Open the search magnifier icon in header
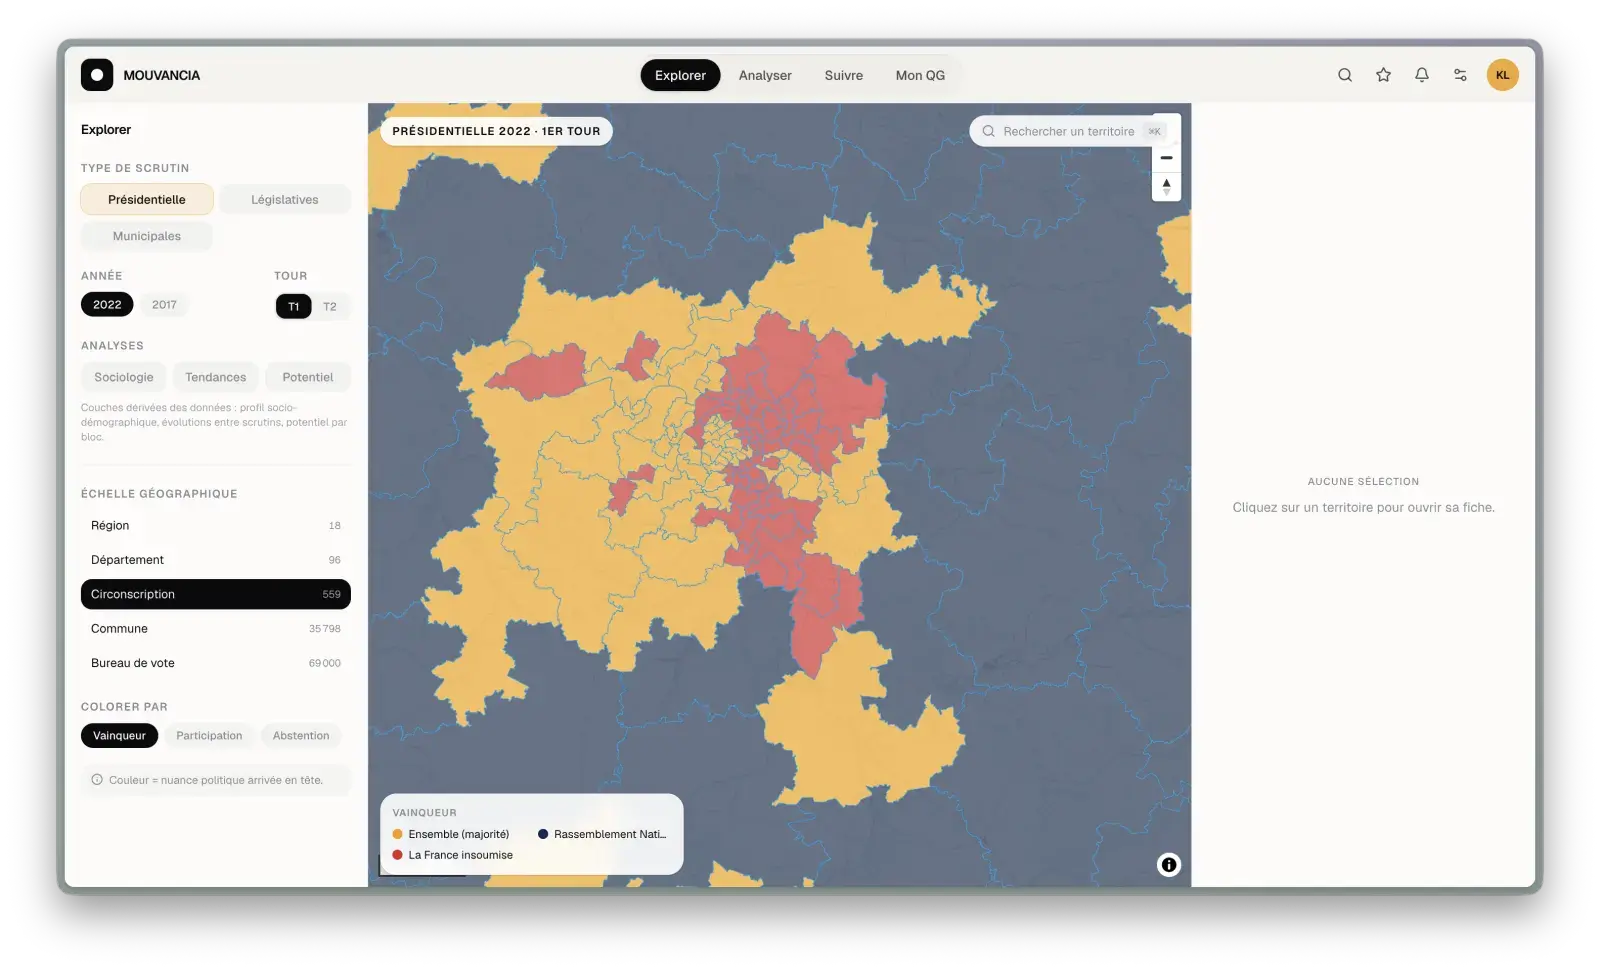The image size is (1600, 970). pos(1345,75)
